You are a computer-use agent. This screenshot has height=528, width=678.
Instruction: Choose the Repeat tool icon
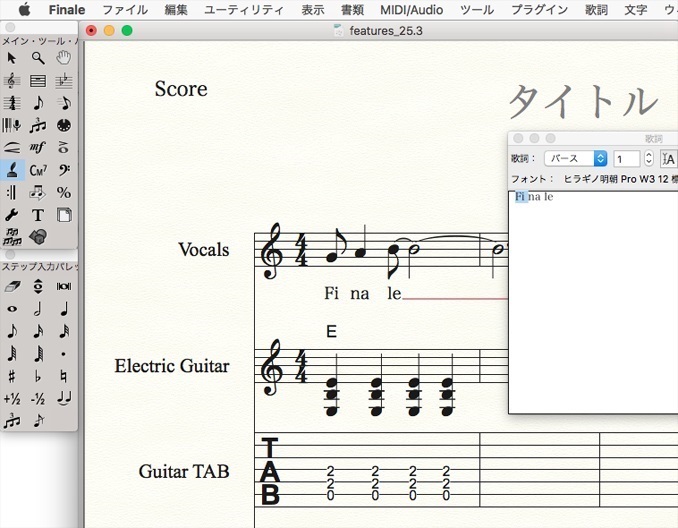(x=12, y=192)
